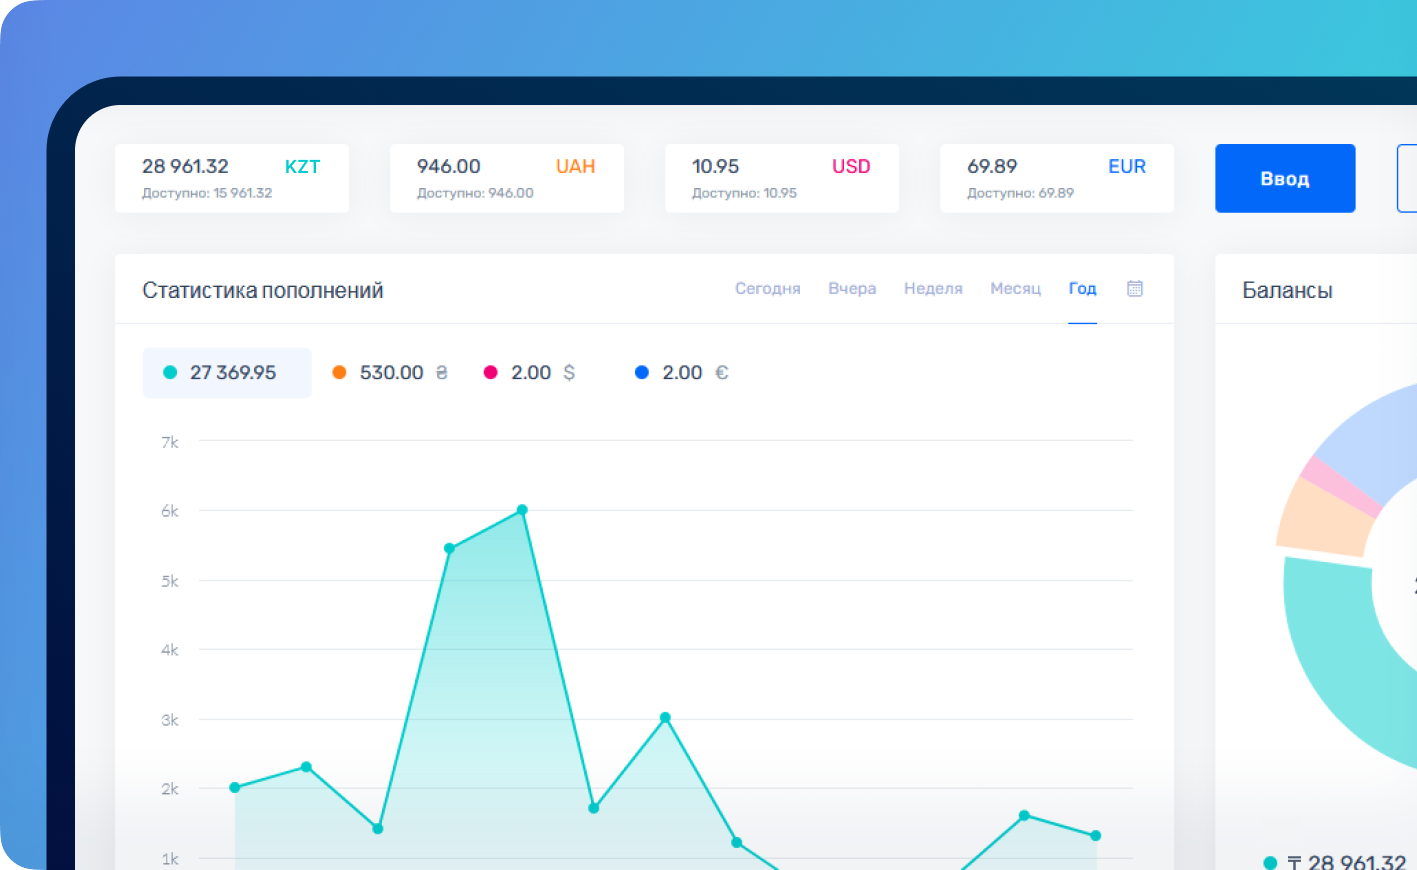Switch to the Сегодня tab
The height and width of the screenshot is (870, 1417).
pos(767,289)
